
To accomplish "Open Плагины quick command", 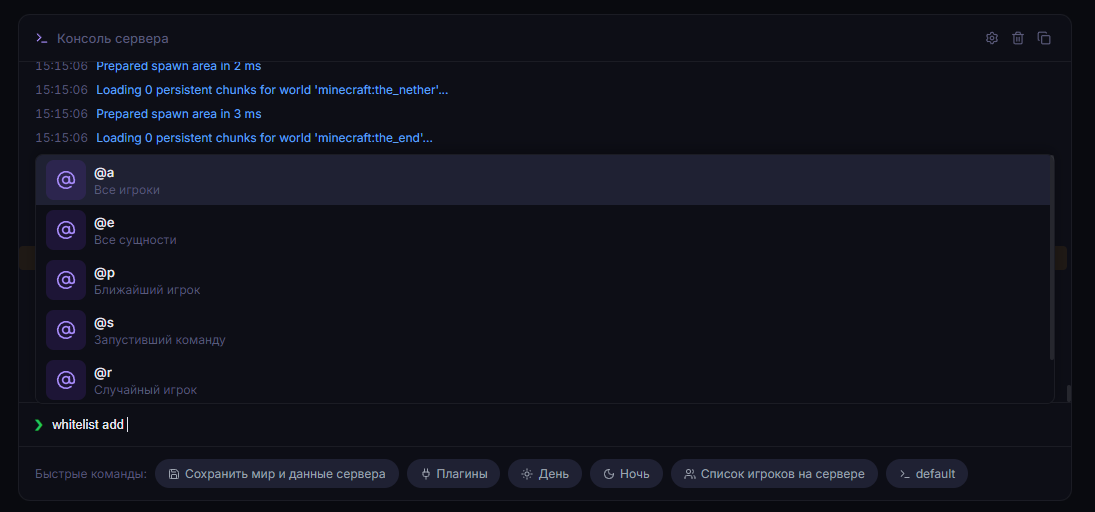I will point(453,474).
